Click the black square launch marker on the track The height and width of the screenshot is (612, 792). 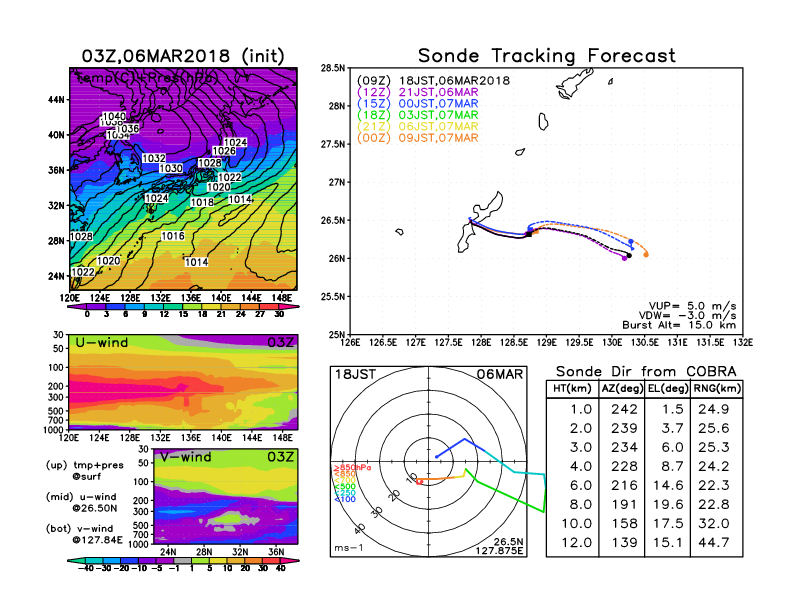pos(529,234)
